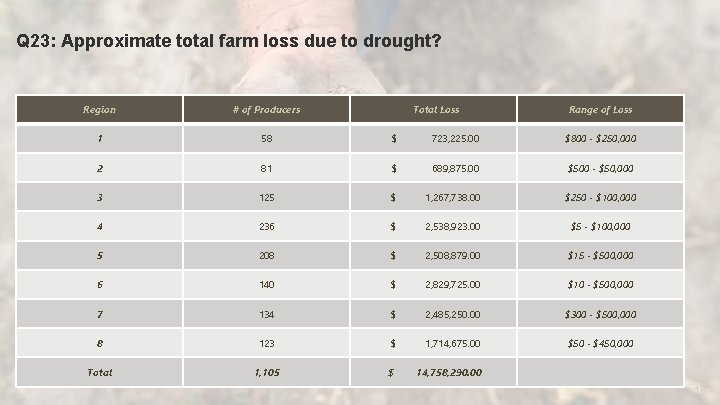
Task: Click the Total row label
Action: (99, 372)
